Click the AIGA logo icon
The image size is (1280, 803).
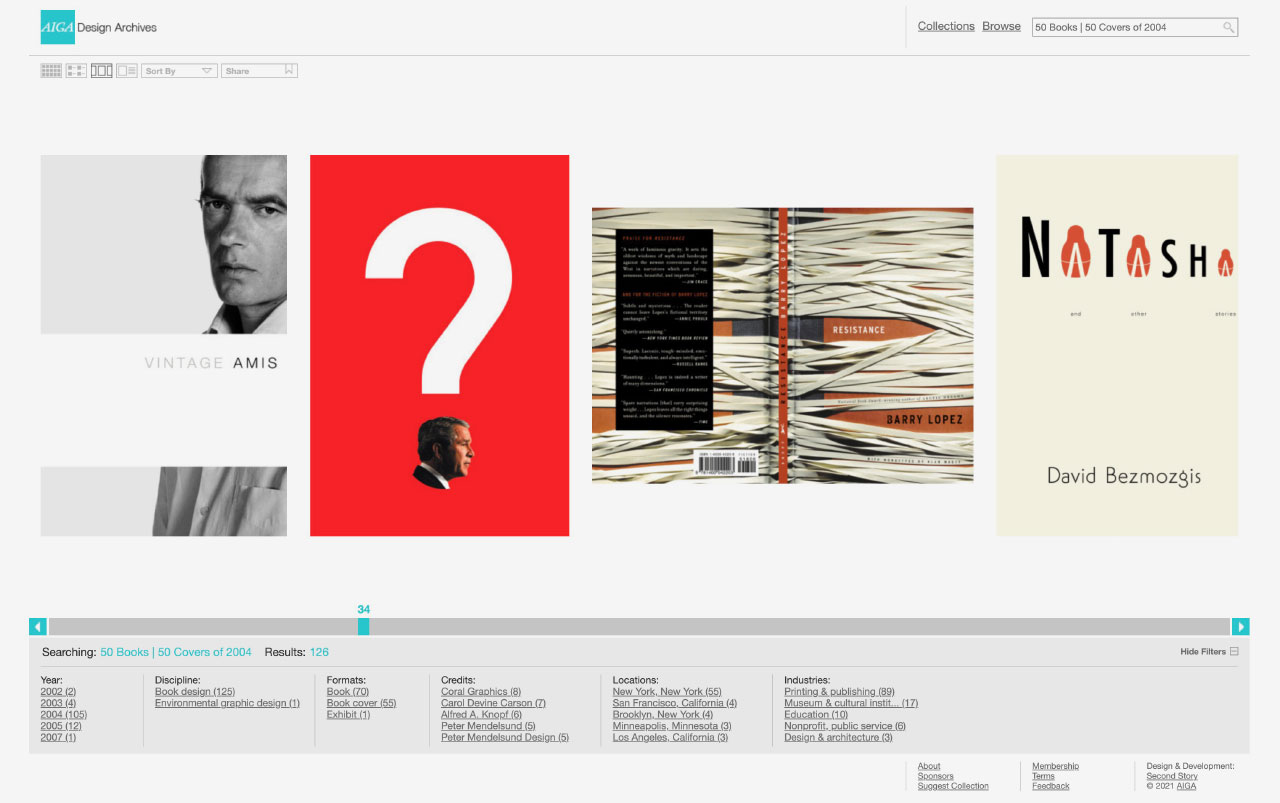click(x=58, y=27)
